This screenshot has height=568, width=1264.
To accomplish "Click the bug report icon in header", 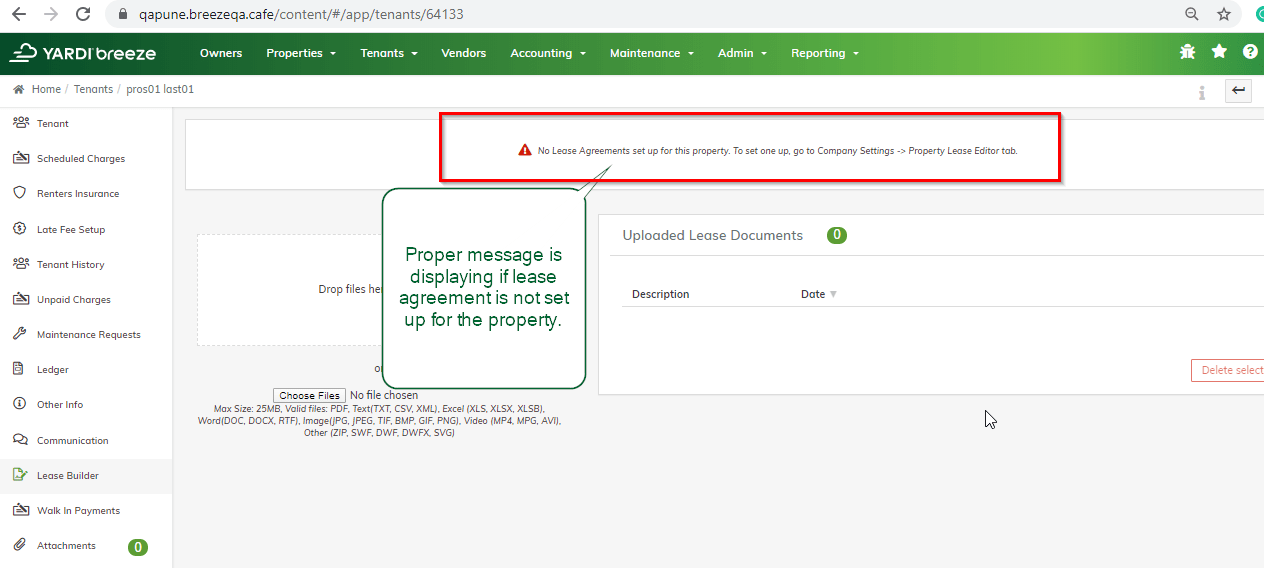I will coord(1188,52).
